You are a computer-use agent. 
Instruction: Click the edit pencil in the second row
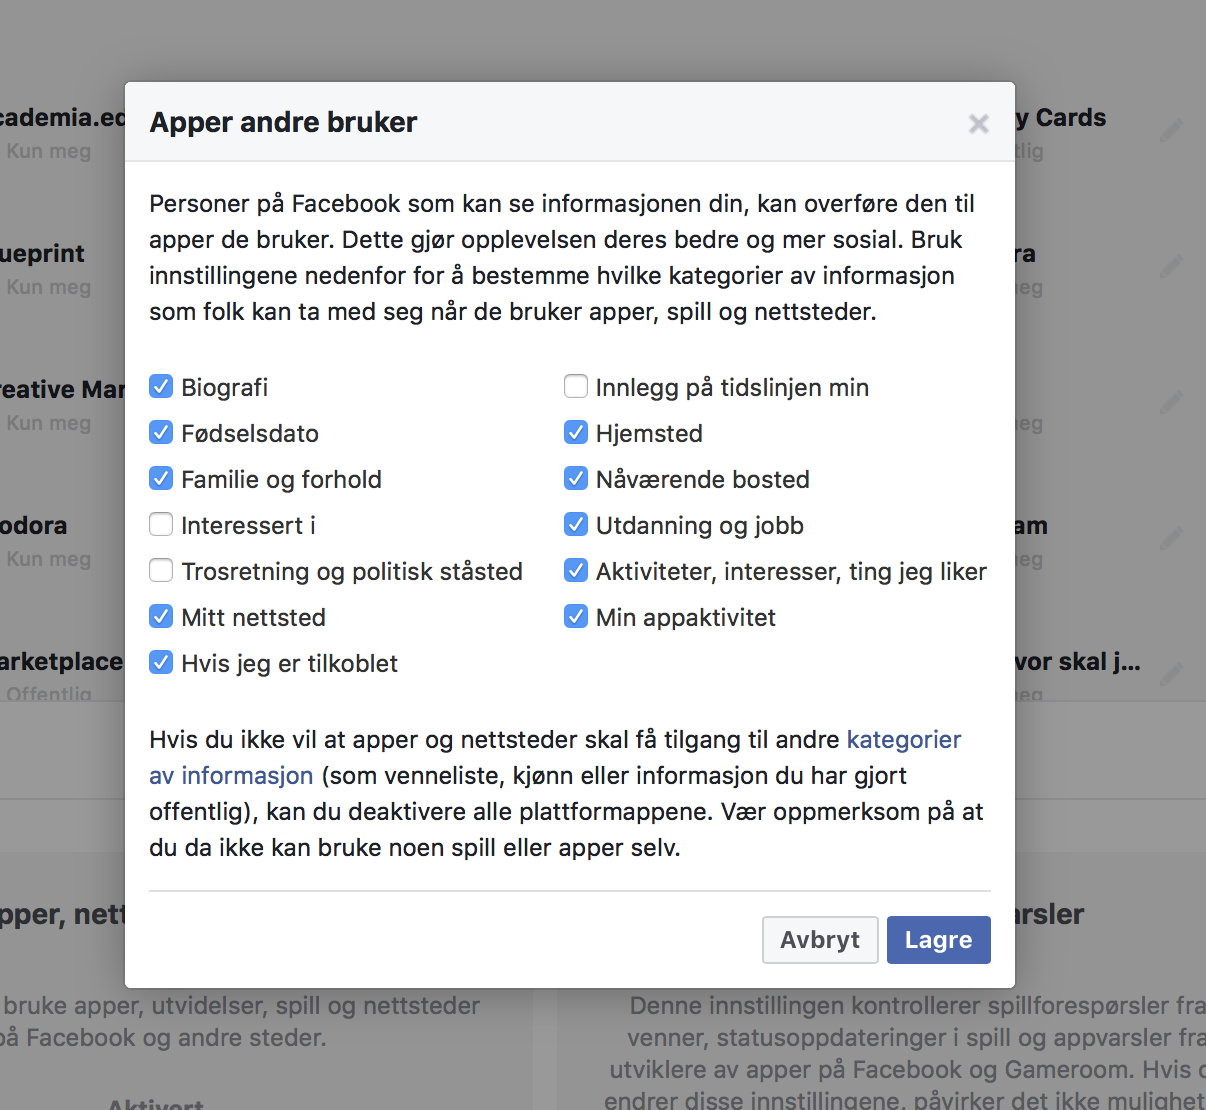click(1171, 266)
